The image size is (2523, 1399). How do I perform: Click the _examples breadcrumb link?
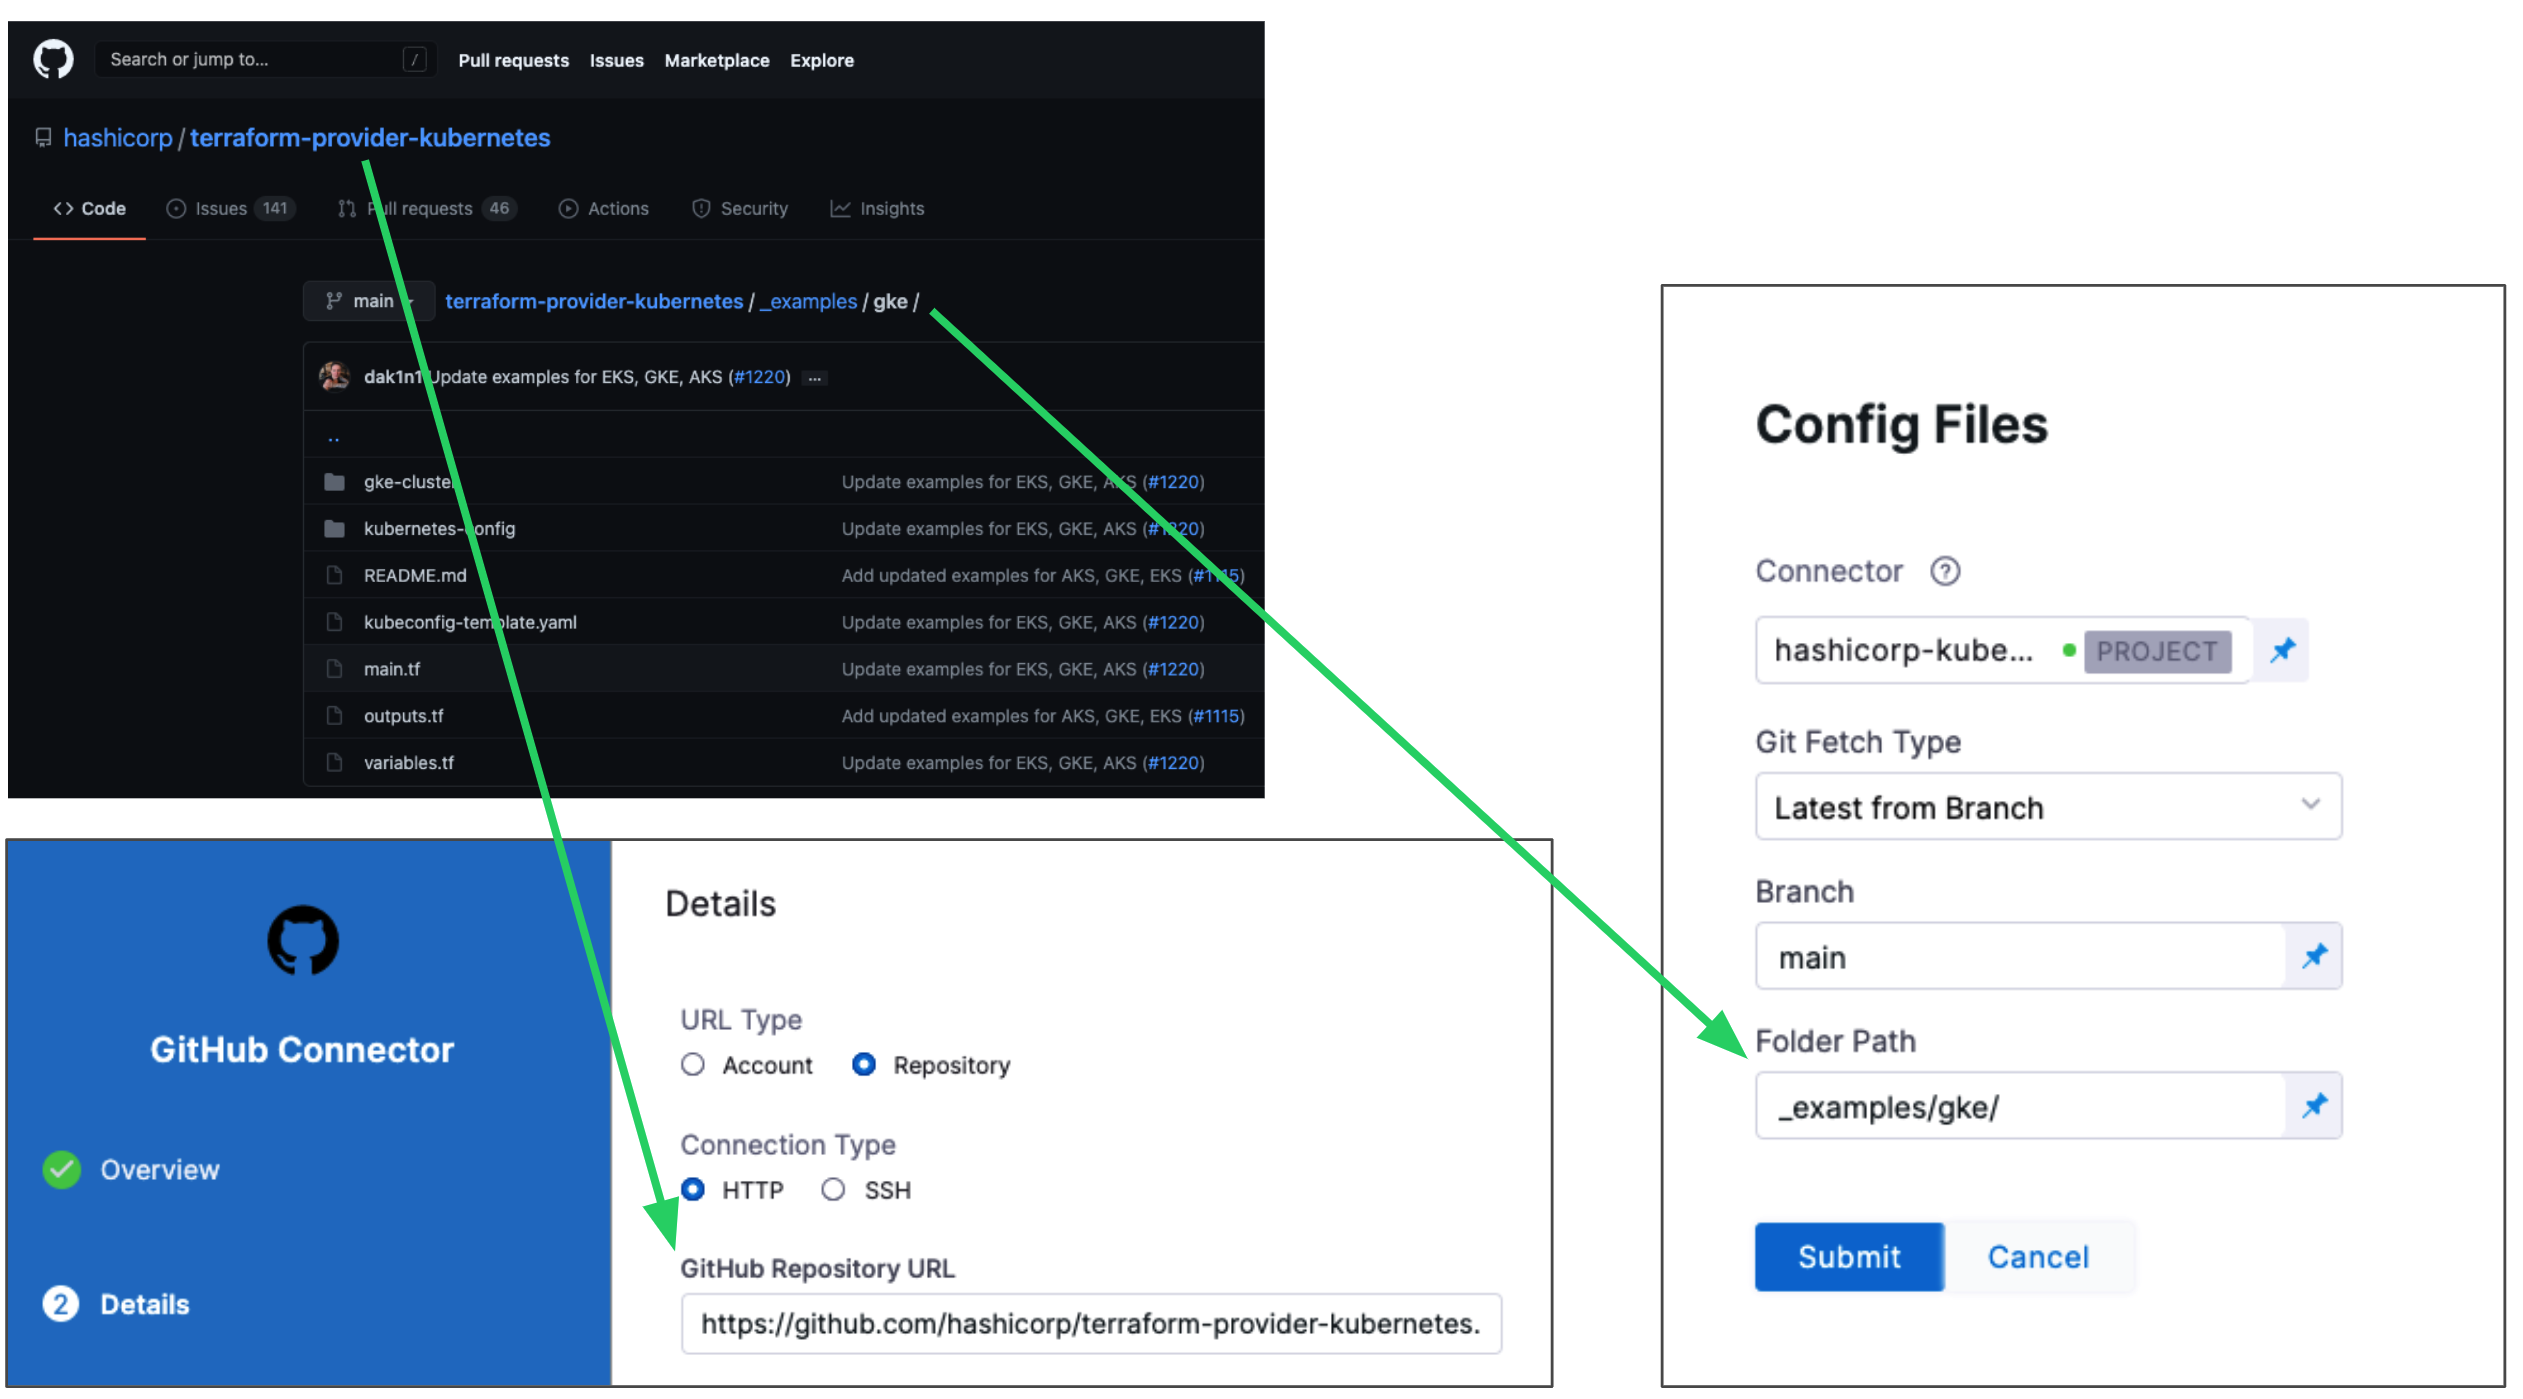[x=808, y=301]
